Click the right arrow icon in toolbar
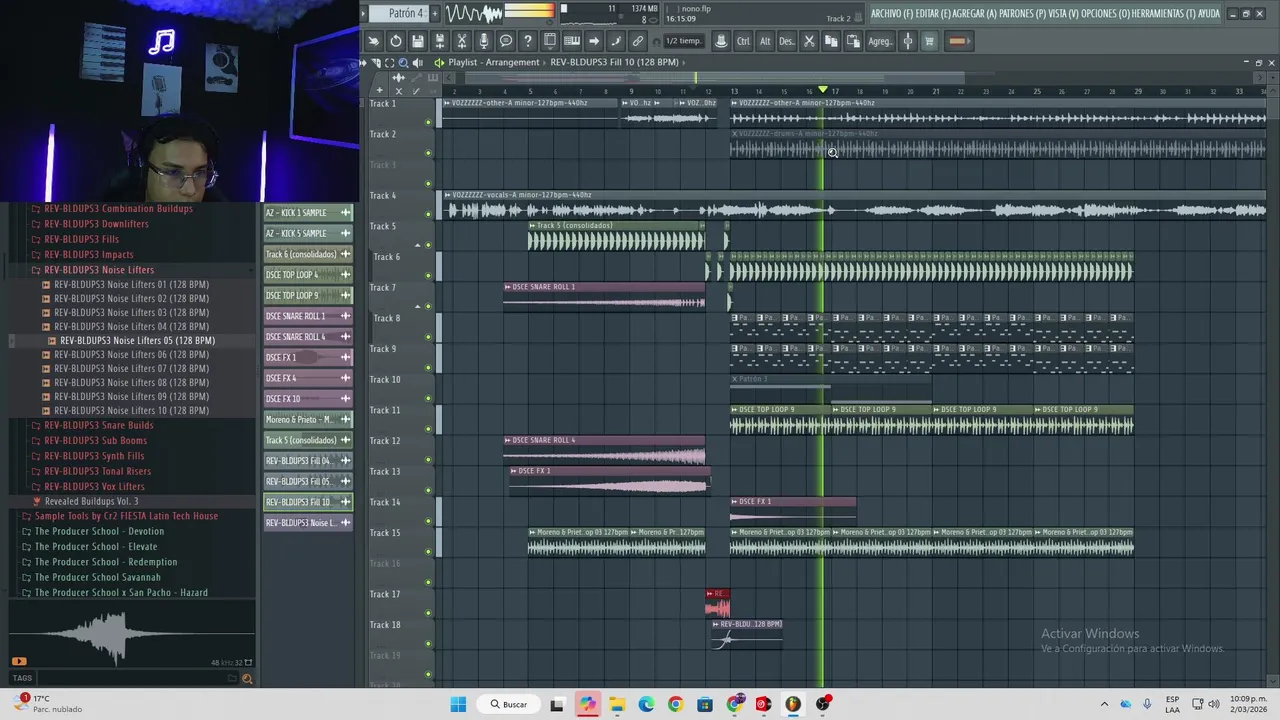 (x=594, y=41)
